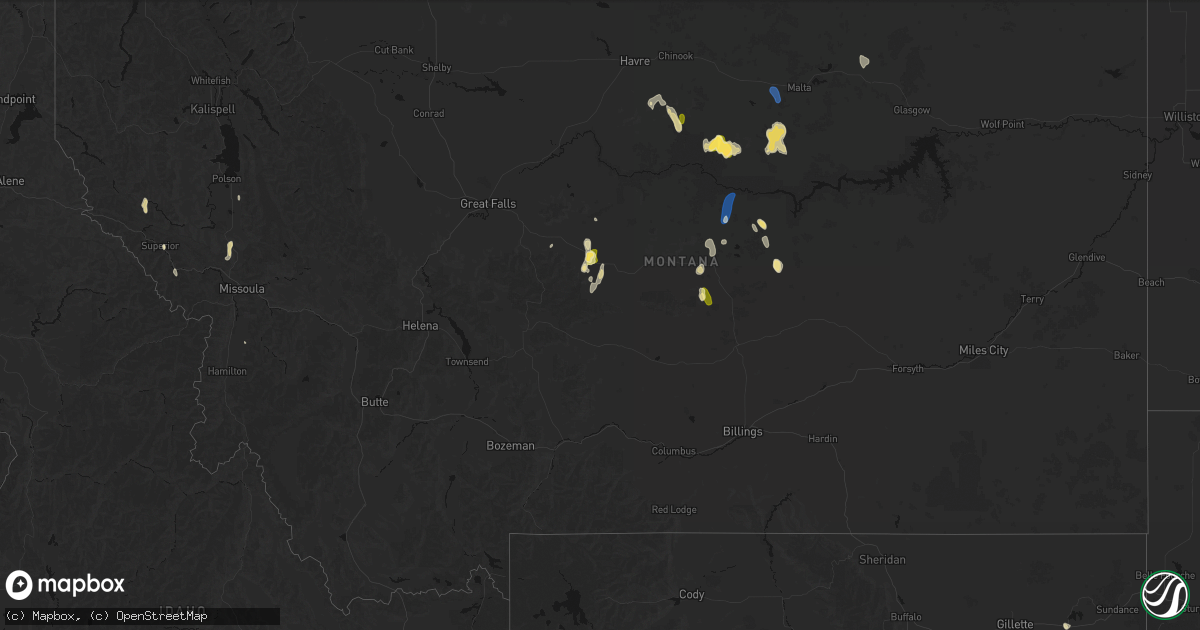Click the Mapbox logo
1200x630 pixels.
pyautogui.click(x=66, y=585)
